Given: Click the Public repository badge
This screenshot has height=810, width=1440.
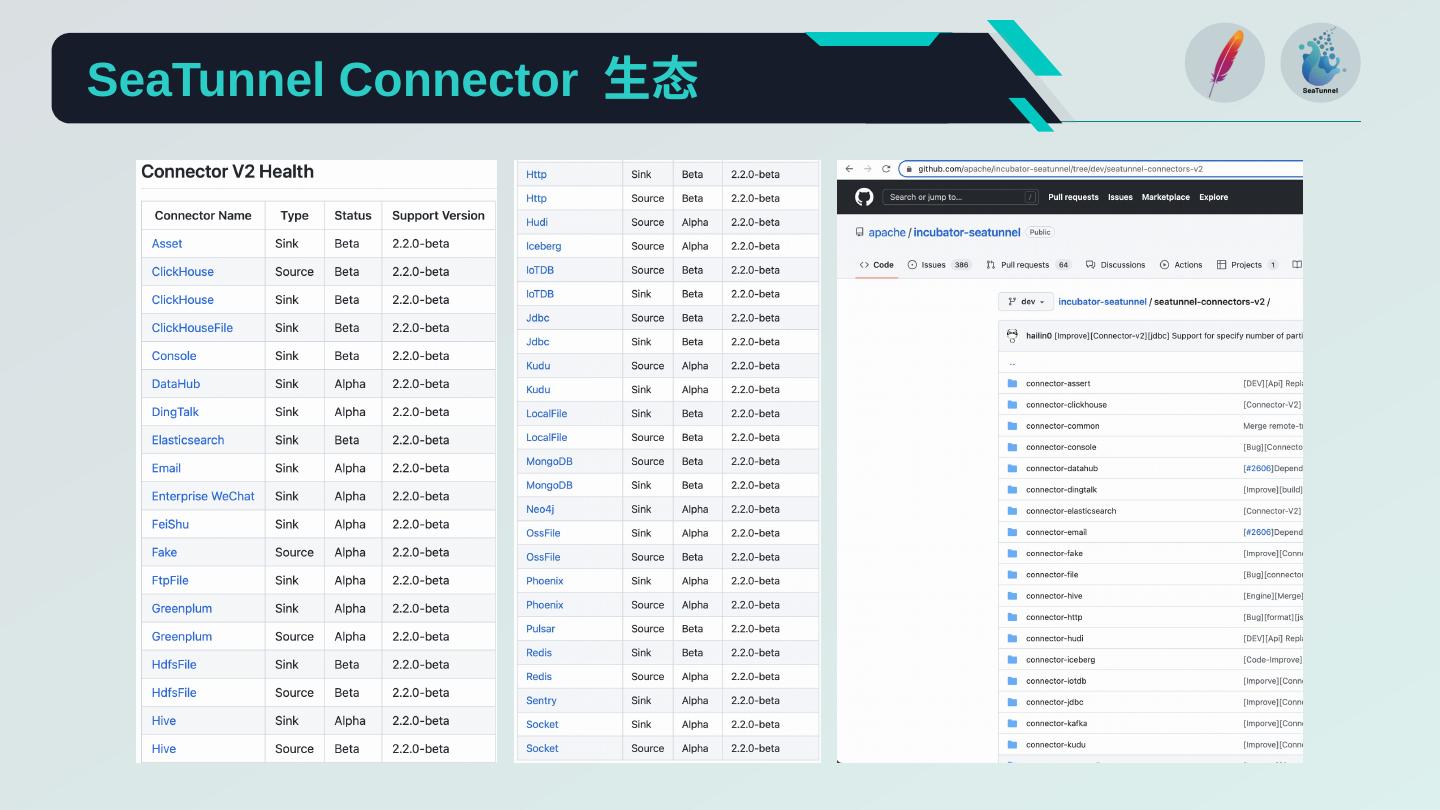Looking at the screenshot, I should [1040, 232].
